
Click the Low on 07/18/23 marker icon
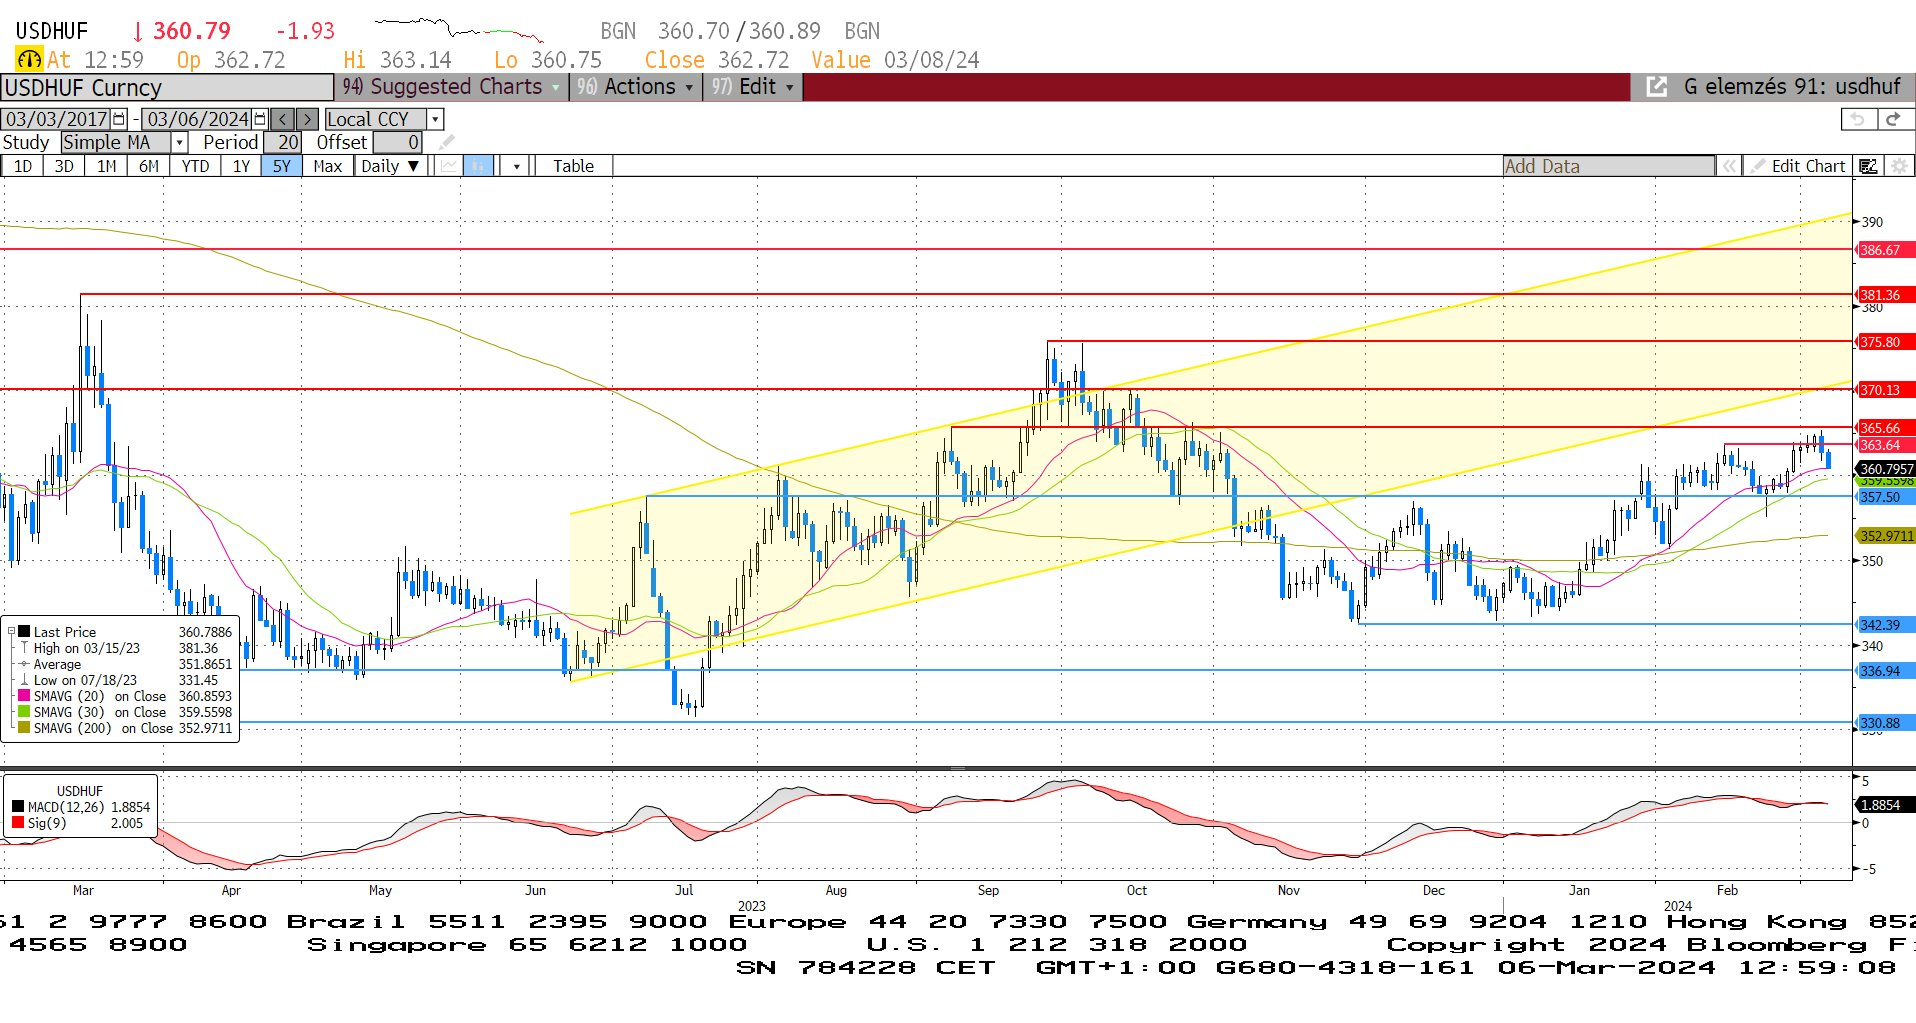point(25,680)
